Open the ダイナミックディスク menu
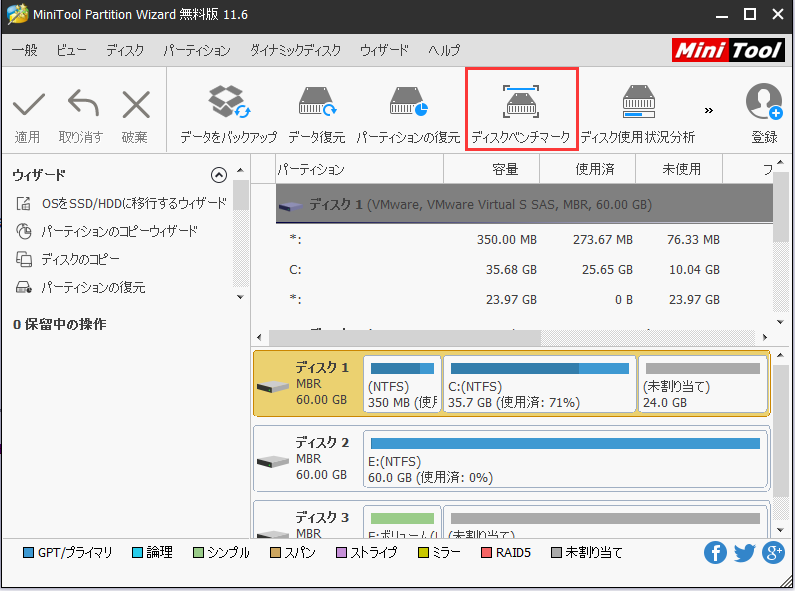The image size is (795, 591). point(295,50)
